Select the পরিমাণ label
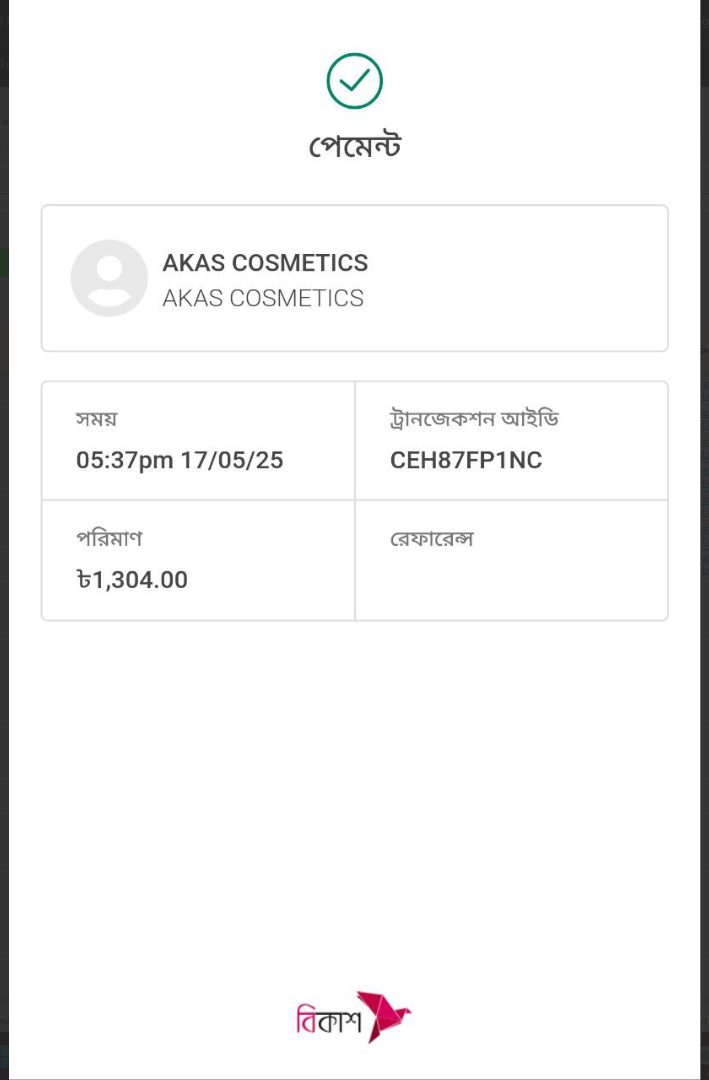Image resolution: width=709 pixels, height=1080 pixels. pyautogui.click(x=109, y=538)
